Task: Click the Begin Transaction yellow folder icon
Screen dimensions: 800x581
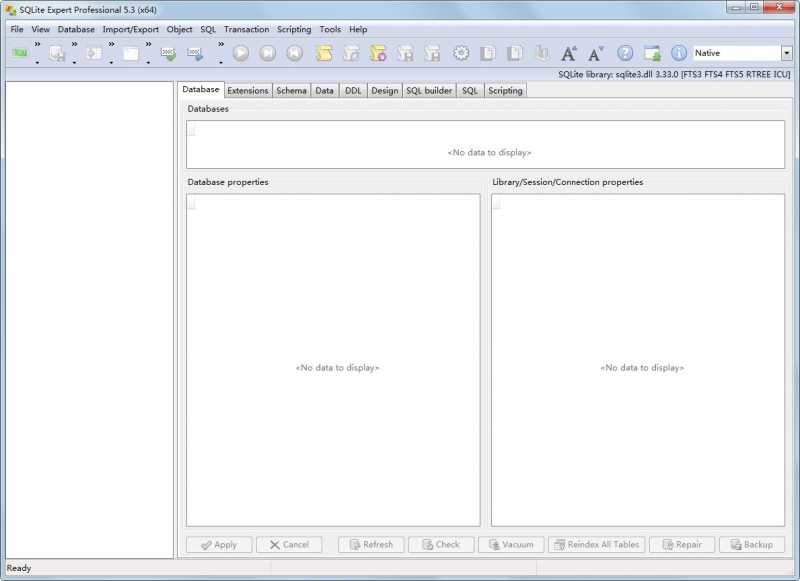Action: click(x=325, y=55)
